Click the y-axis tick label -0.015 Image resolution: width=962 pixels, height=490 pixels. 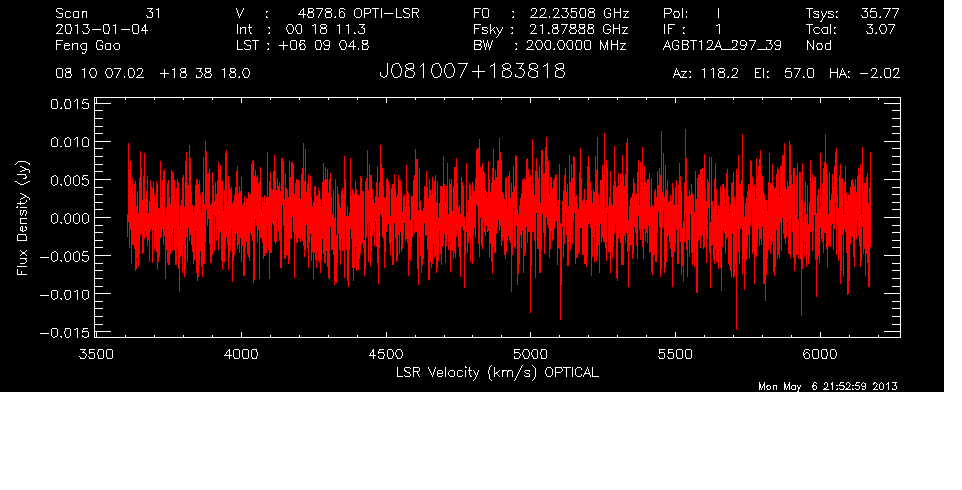click(65, 333)
